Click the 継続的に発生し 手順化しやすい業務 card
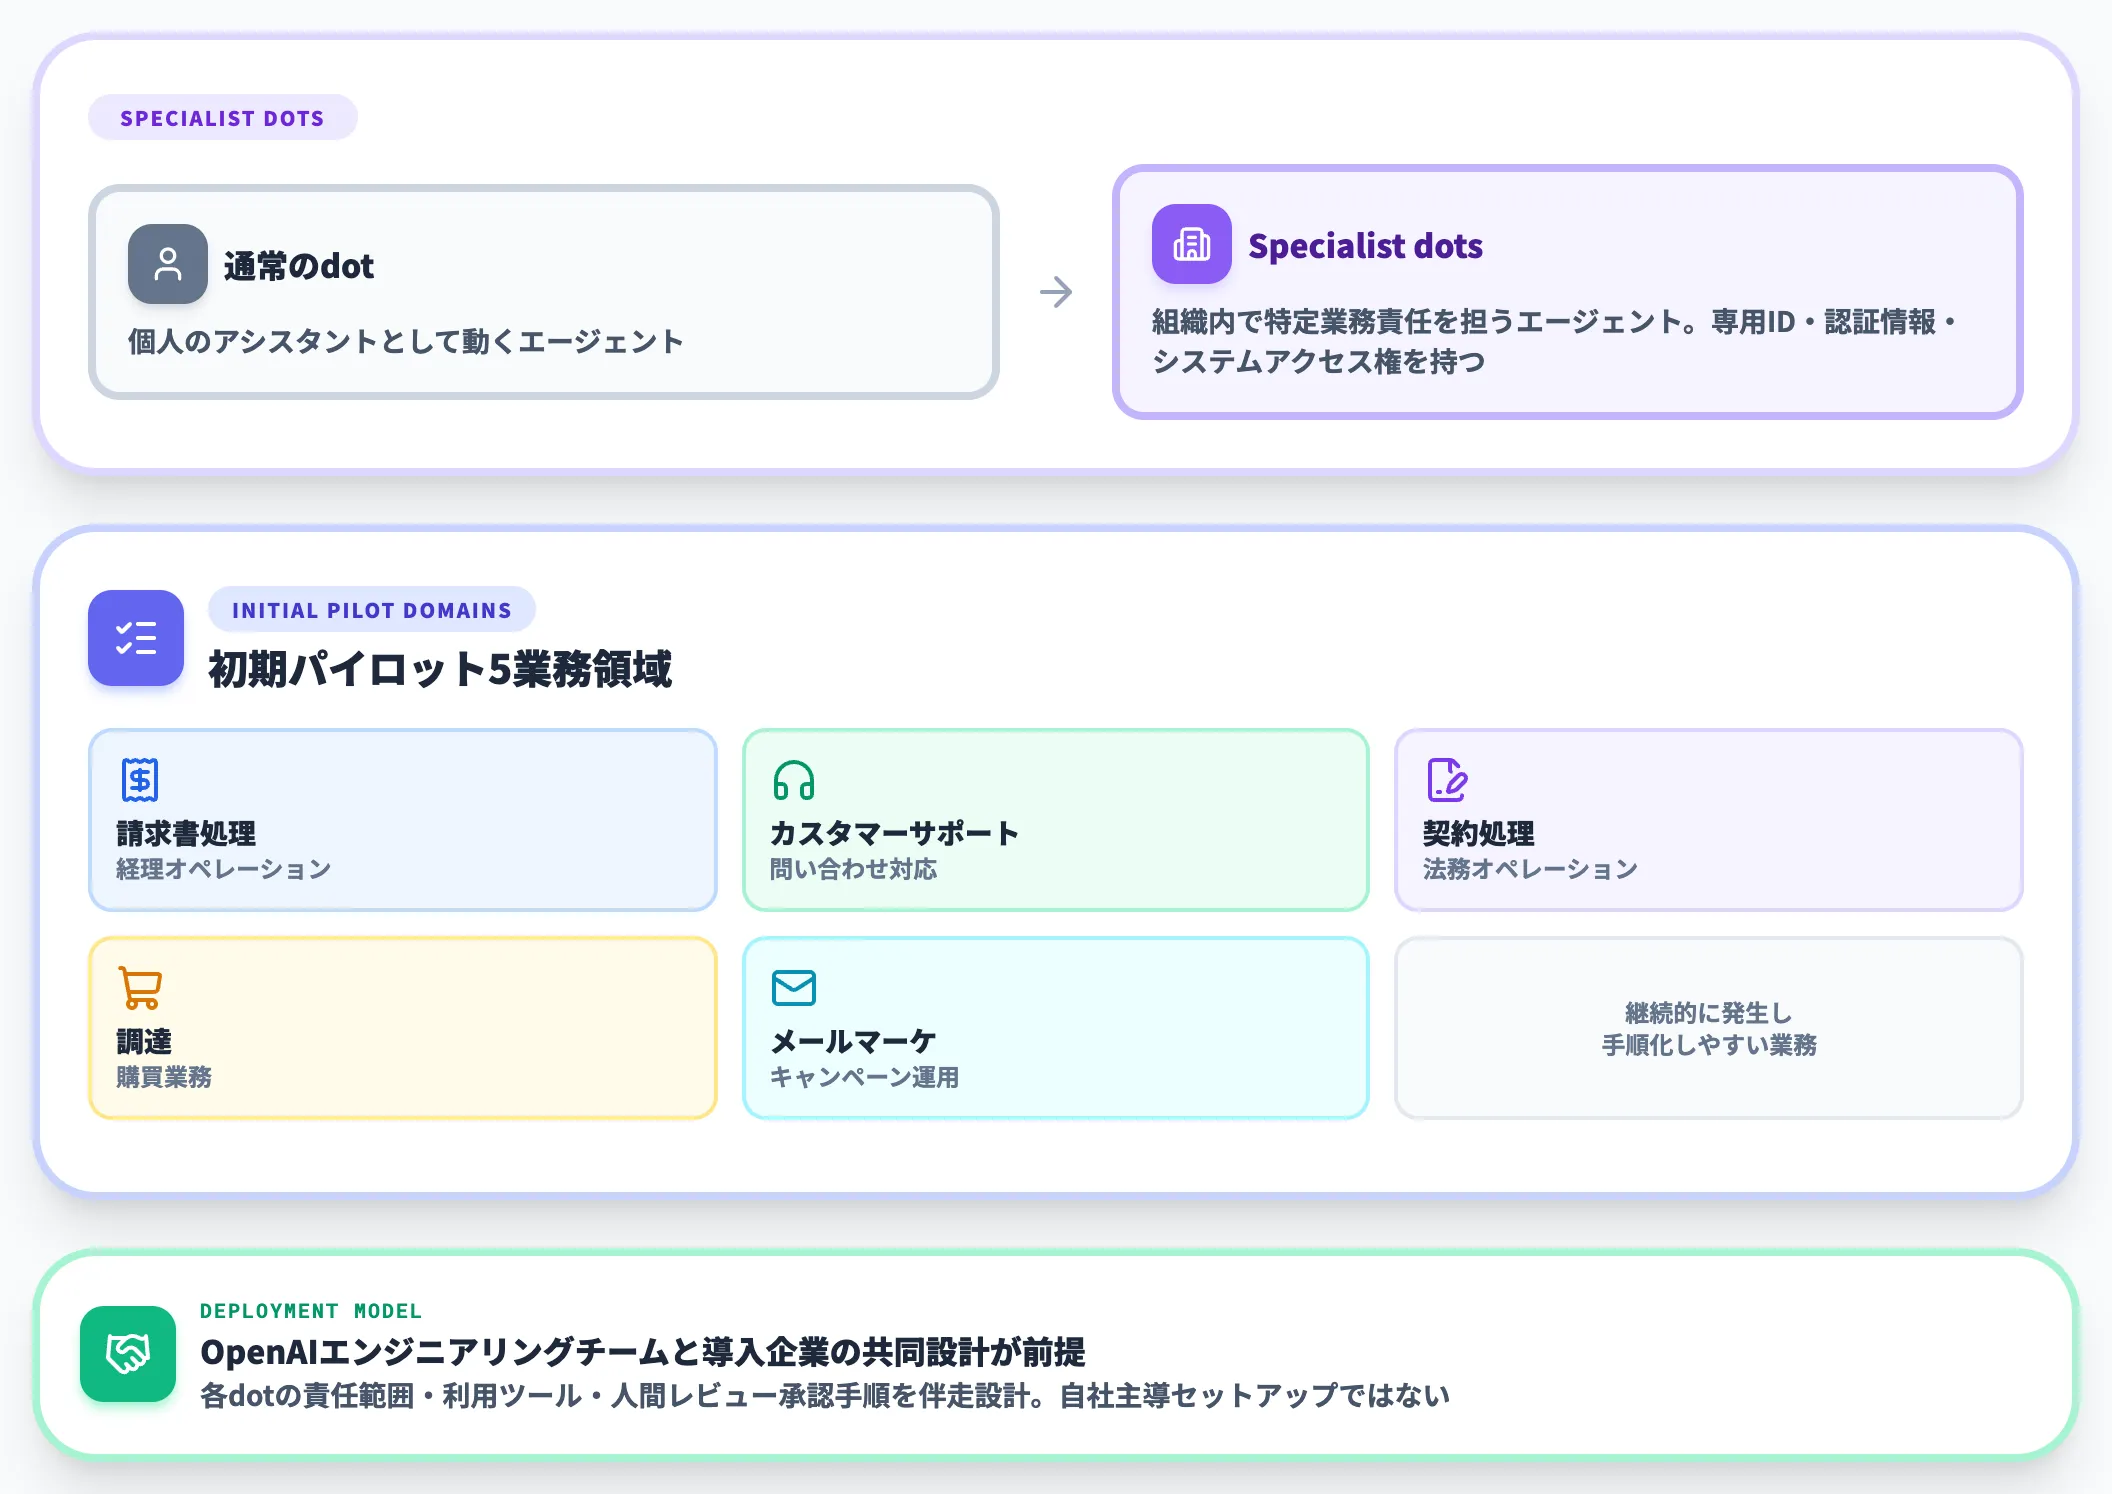 (x=1708, y=1028)
